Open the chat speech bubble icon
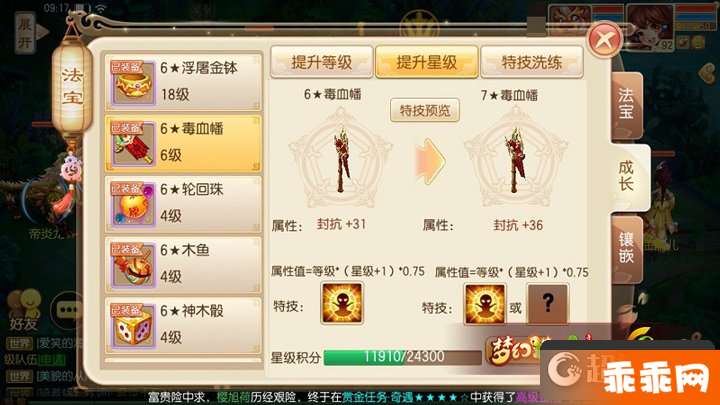The height and width of the screenshot is (405, 720). point(69,310)
